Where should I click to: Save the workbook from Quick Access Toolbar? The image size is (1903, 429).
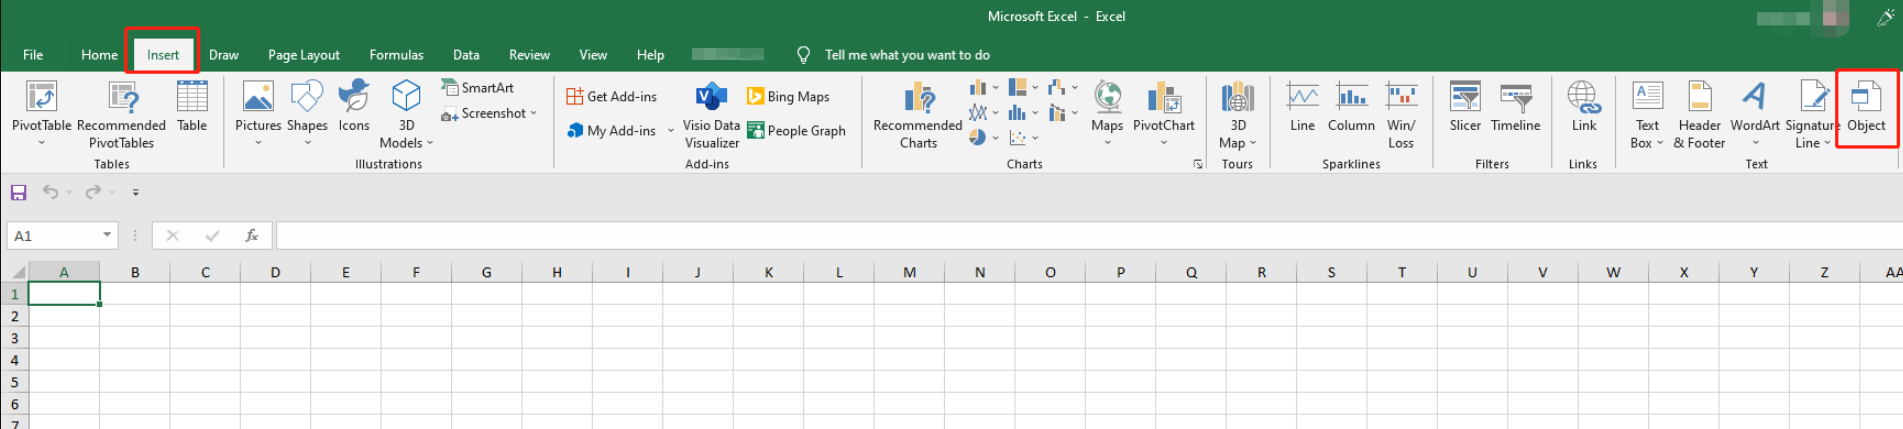coord(18,192)
